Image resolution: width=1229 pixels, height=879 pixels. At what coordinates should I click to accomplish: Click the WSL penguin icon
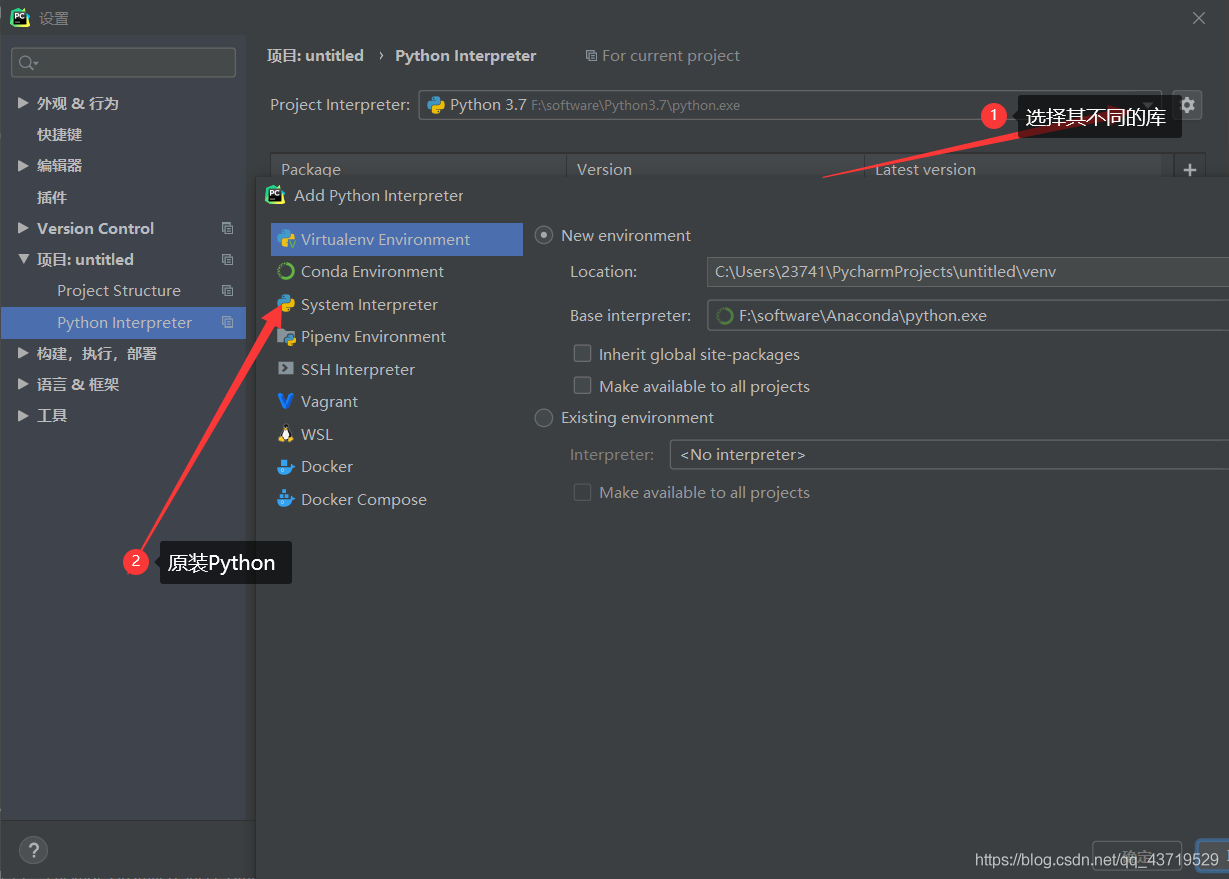click(x=286, y=434)
